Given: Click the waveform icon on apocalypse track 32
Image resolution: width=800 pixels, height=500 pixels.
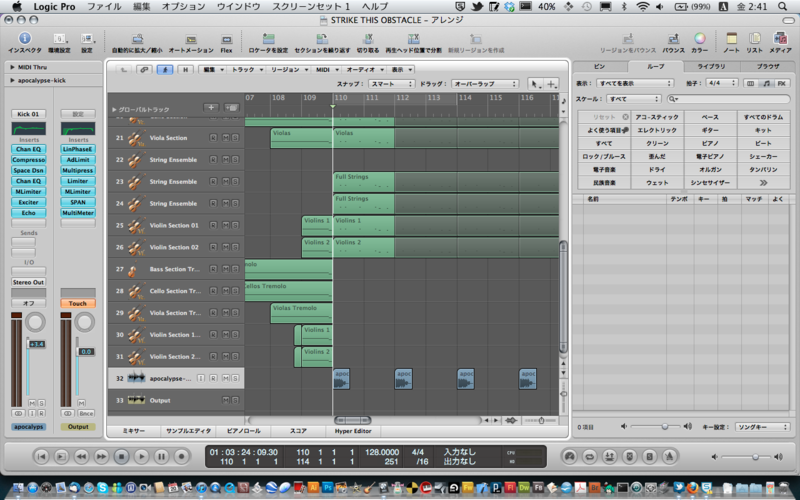Looking at the screenshot, I should (x=136, y=378).
